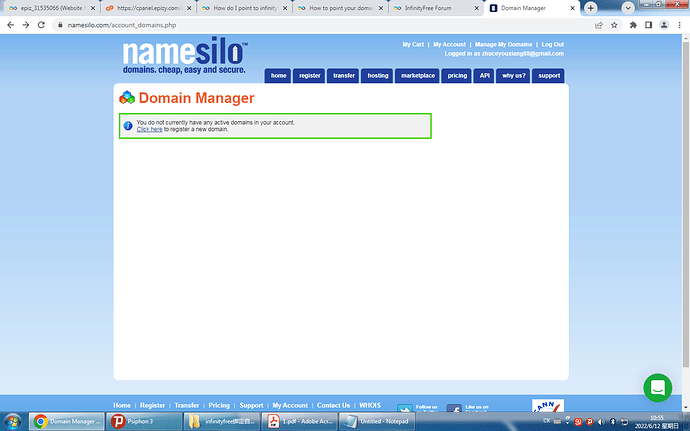Open the pricing nav menu
The image size is (690, 431).
pos(457,76)
